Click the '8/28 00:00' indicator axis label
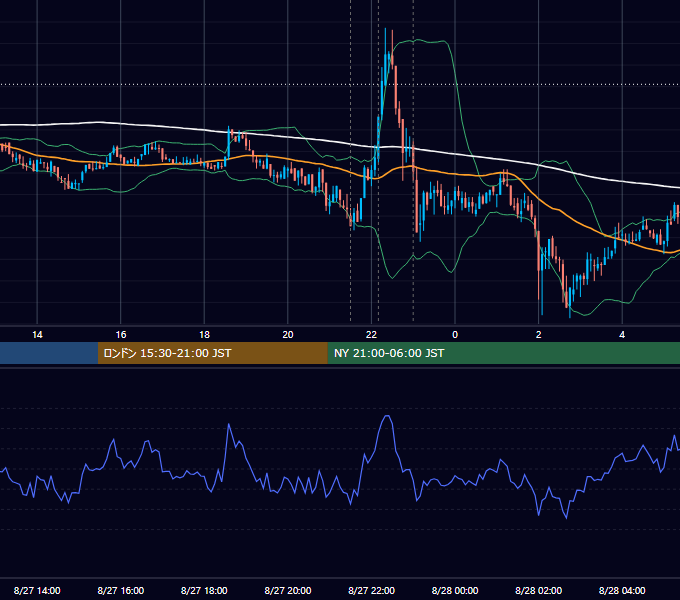Screen dimensions: 680x600 455,590
